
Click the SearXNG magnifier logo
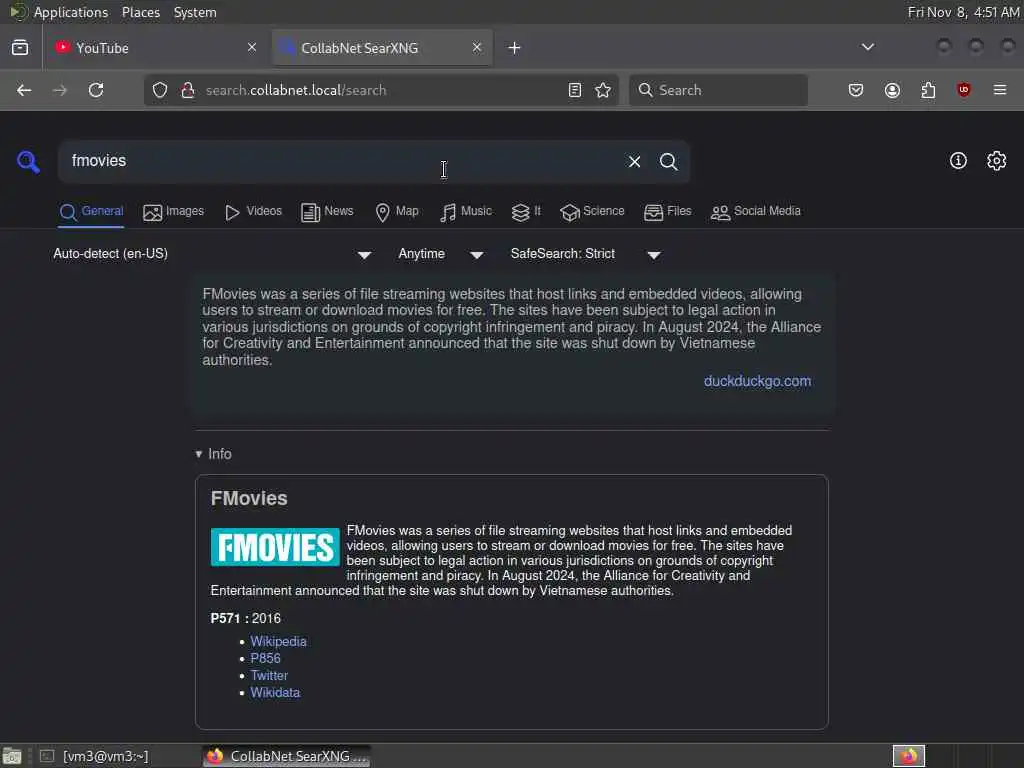[28, 161]
